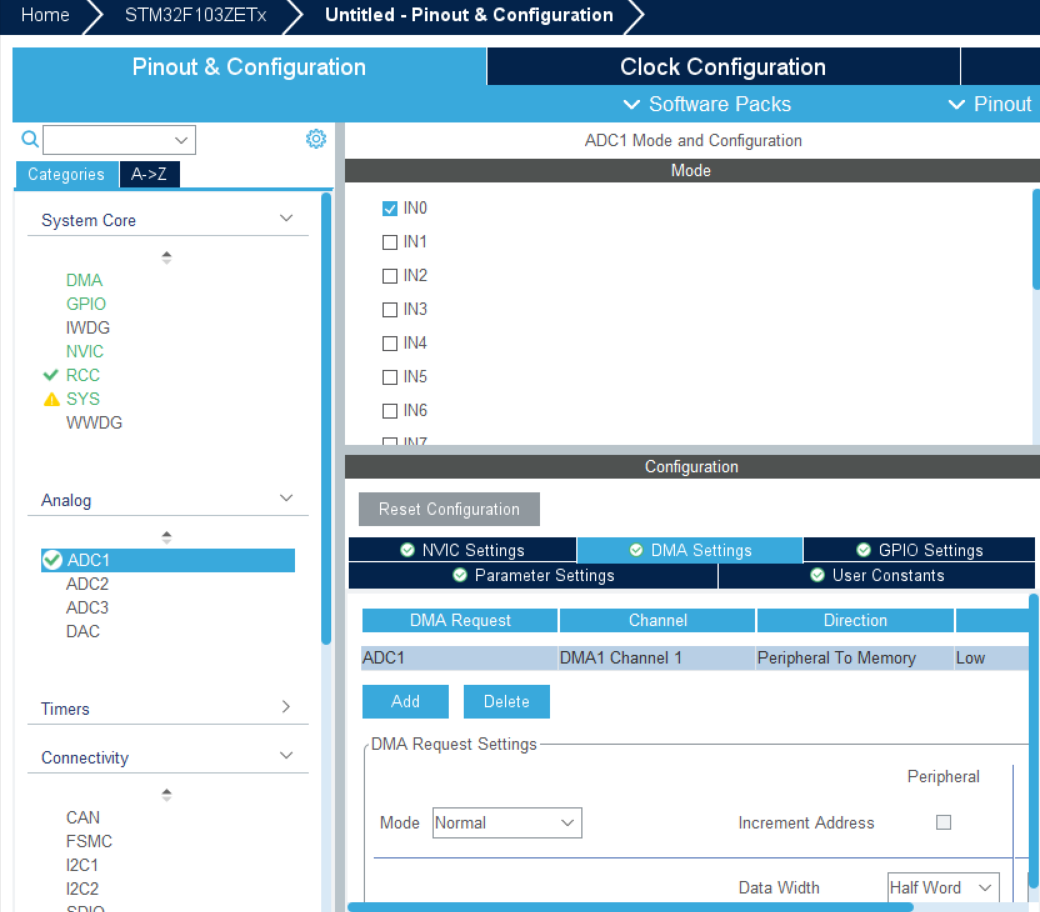Image resolution: width=1040 pixels, height=912 pixels.
Task: Select the Pinout & Configuration tab
Action: click(x=249, y=66)
